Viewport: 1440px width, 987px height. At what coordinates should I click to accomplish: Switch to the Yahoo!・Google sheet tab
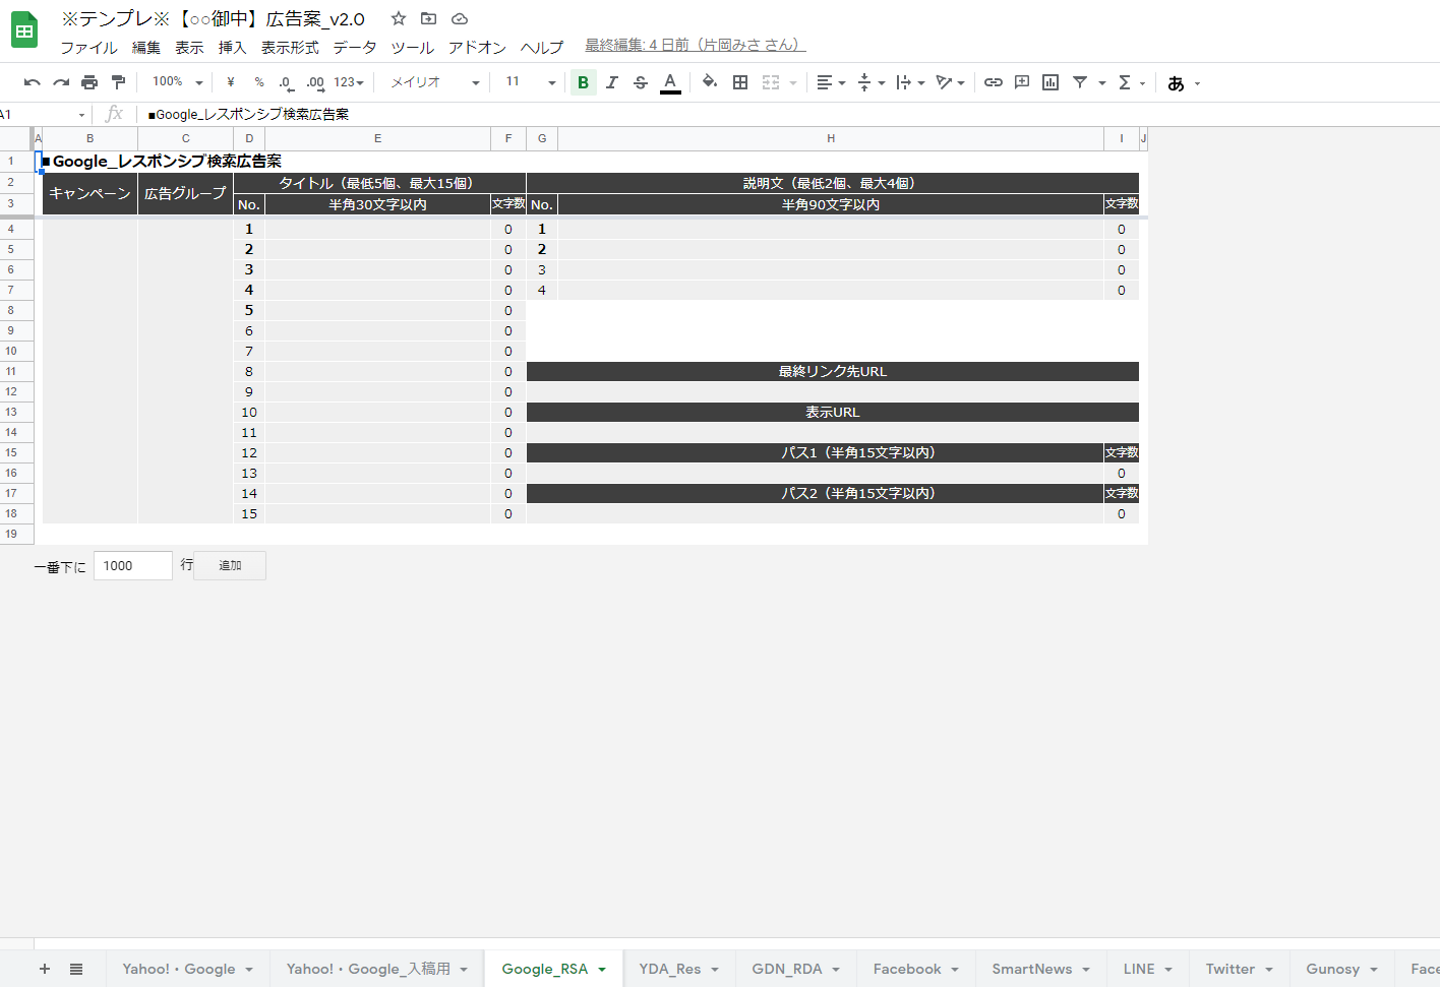pyautogui.click(x=188, y=969)
